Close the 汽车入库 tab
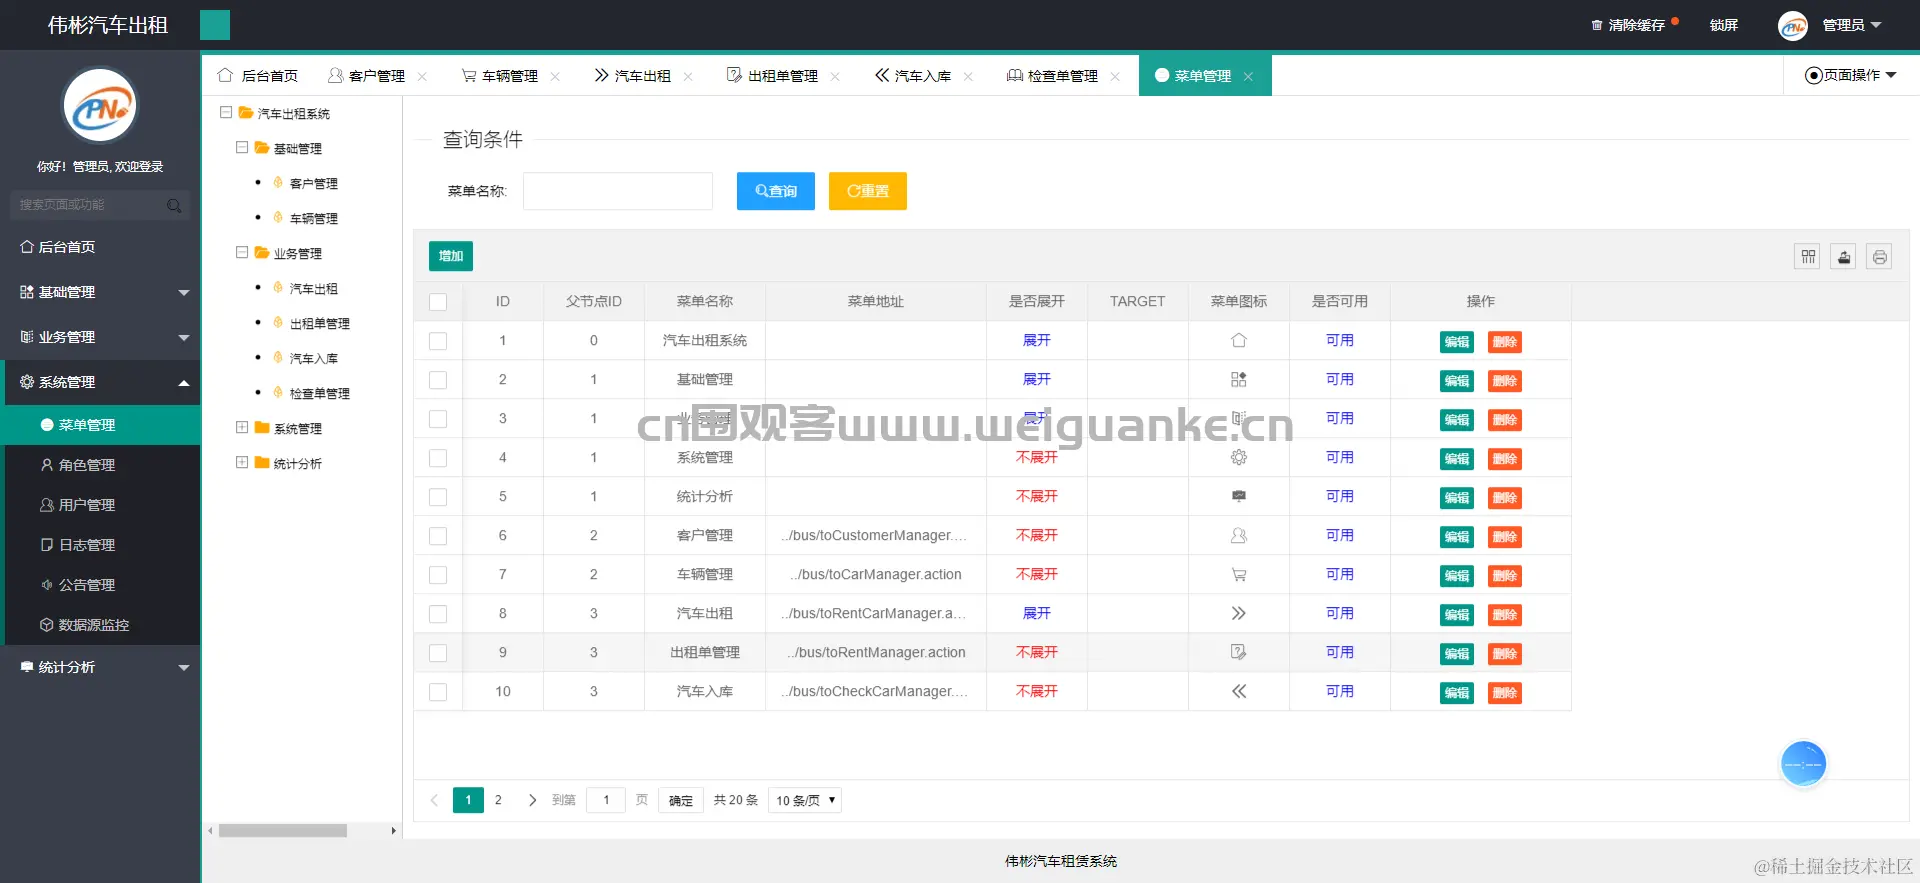 [968, 76]
